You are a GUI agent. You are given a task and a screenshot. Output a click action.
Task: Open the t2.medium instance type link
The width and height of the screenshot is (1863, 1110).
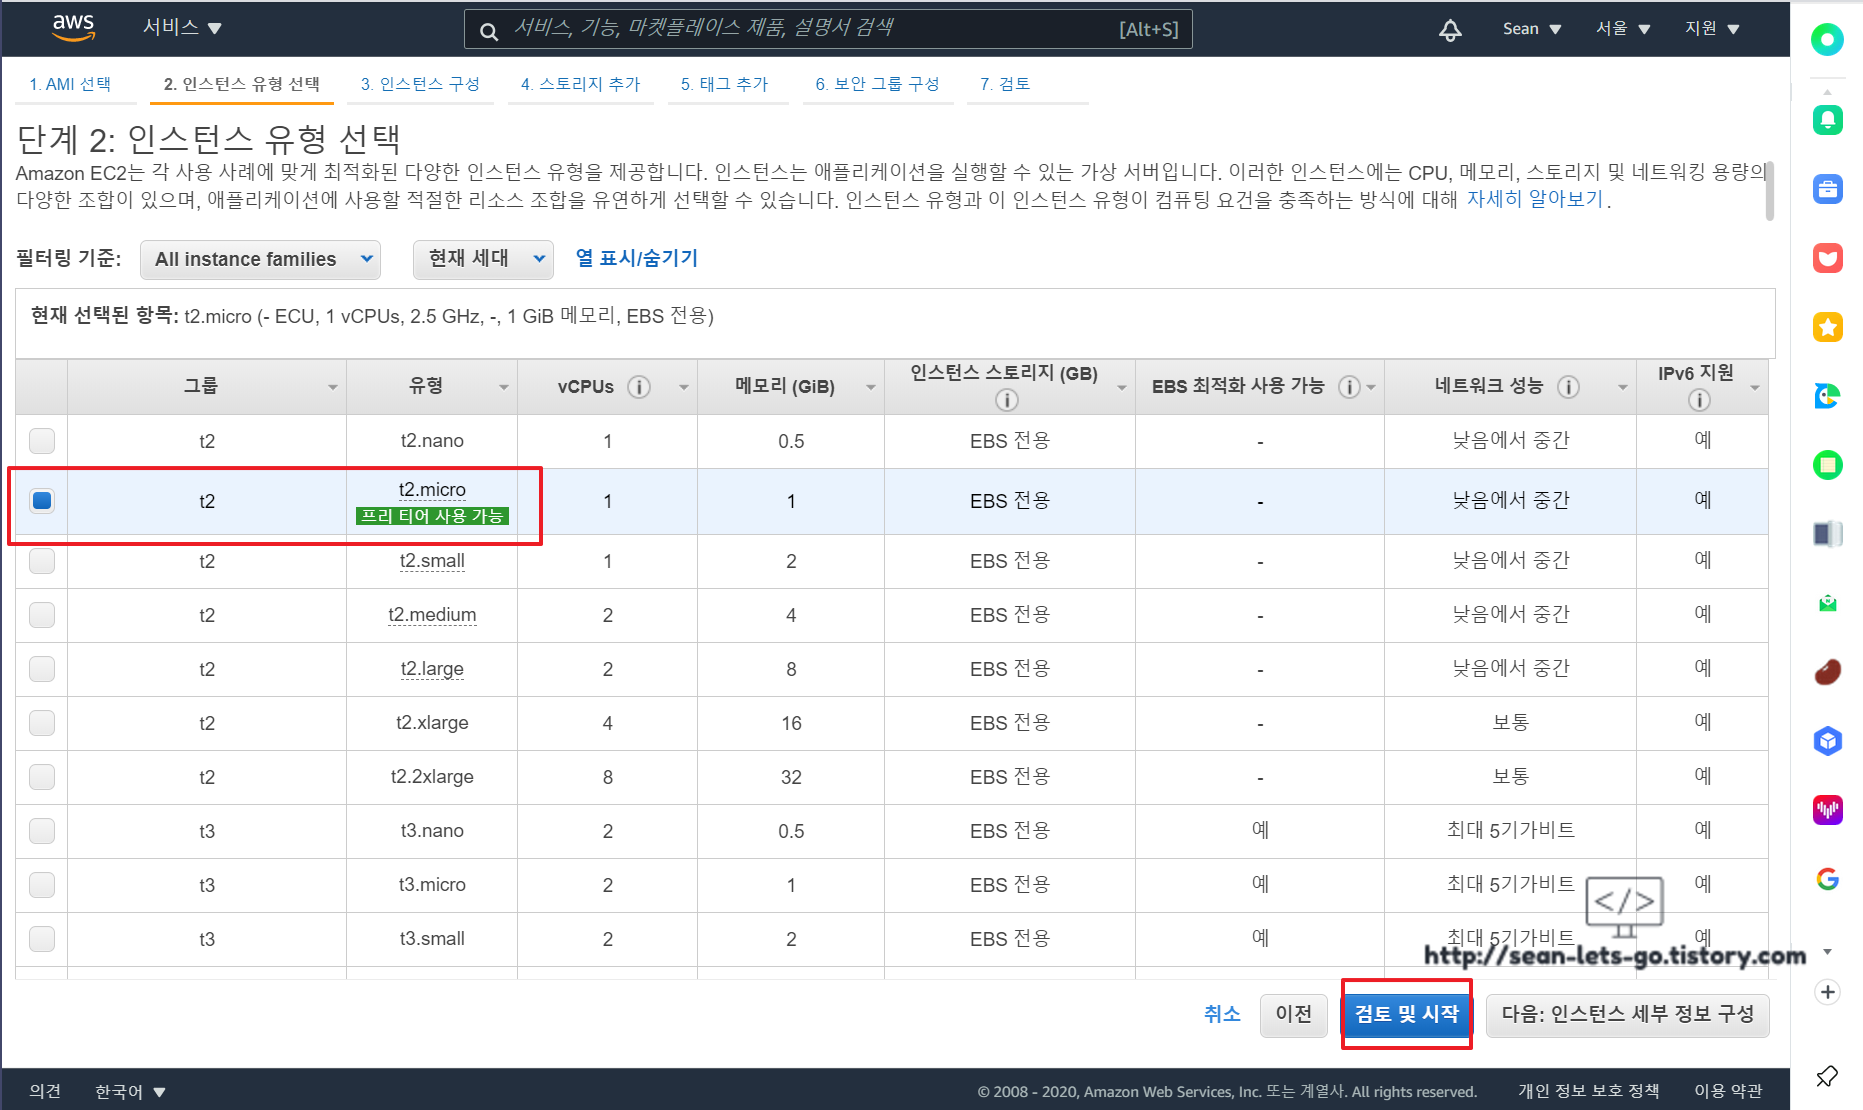click(432, 615)
